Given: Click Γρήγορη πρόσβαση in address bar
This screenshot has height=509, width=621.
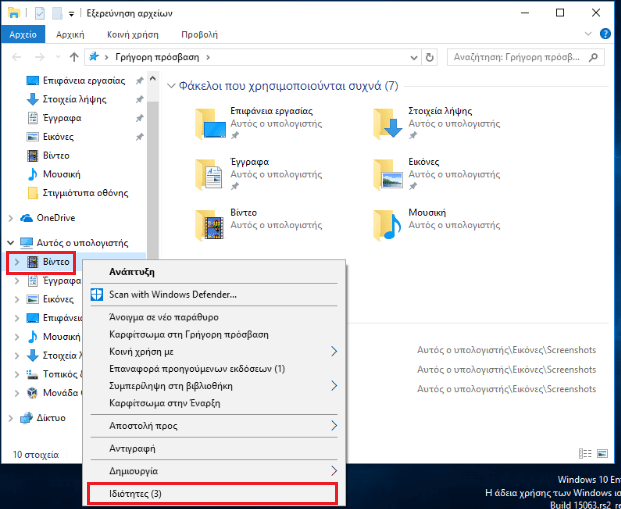Looking at the screenshot, I should 157,57.
